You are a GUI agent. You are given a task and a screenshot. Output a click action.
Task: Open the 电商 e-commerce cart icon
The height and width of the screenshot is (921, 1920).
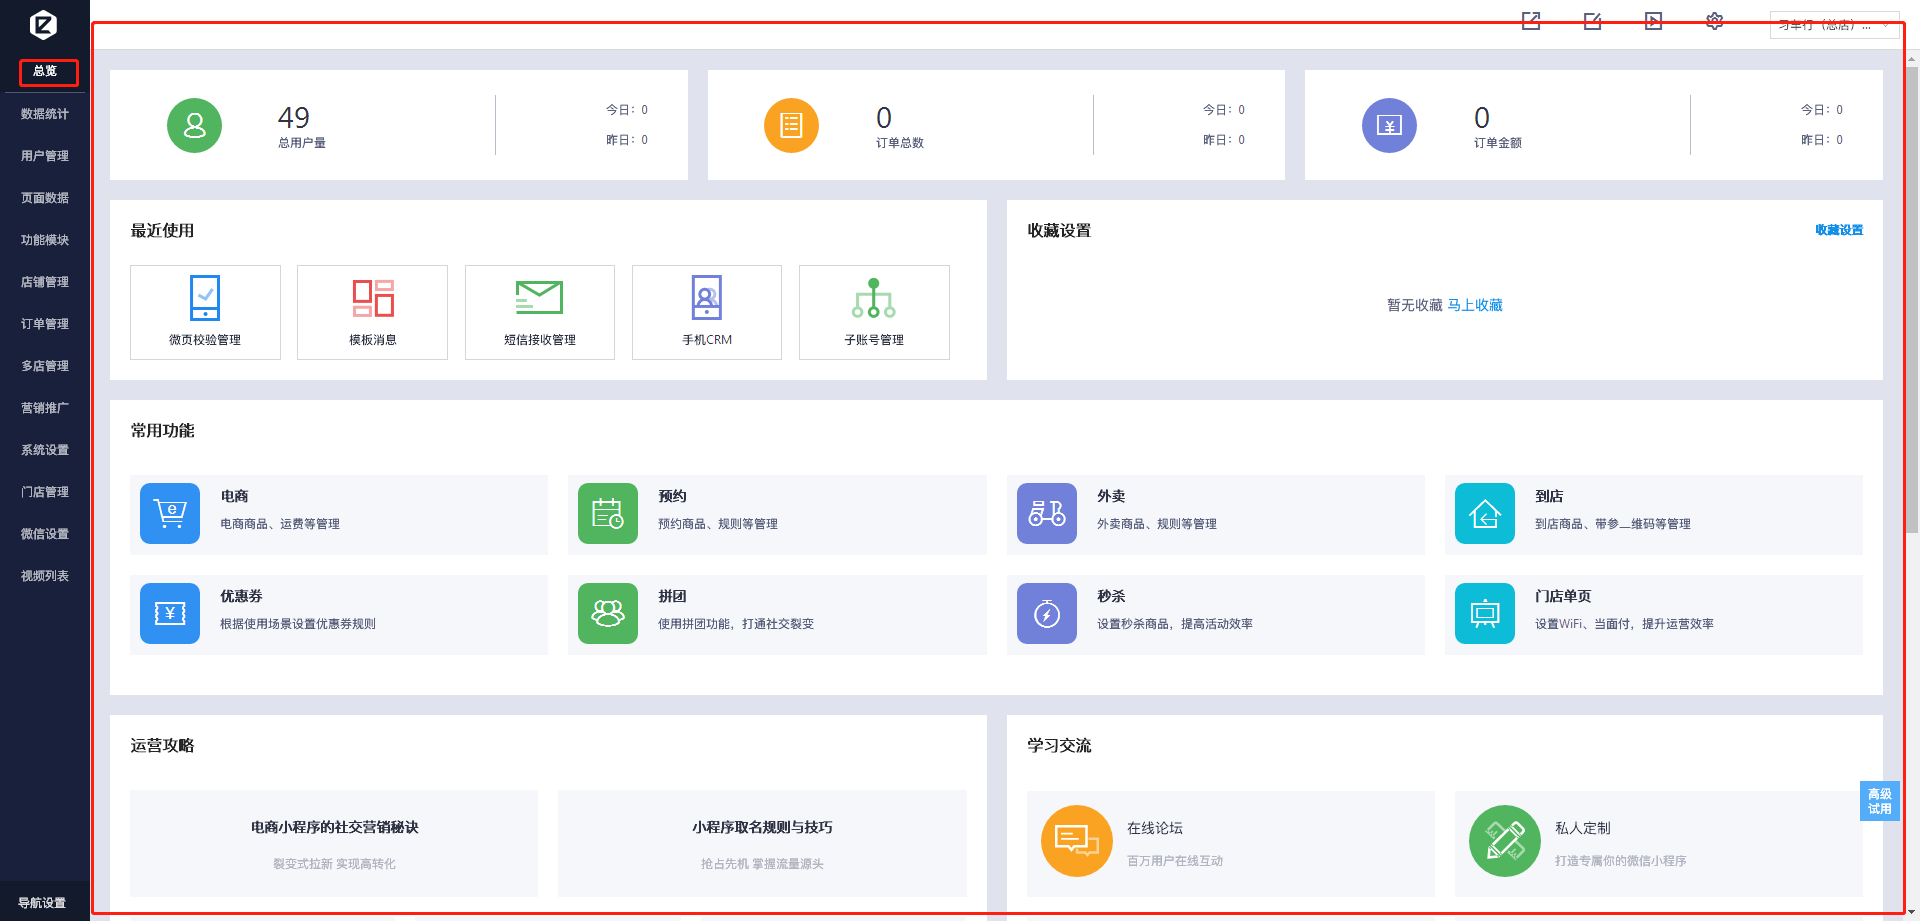tap(170, 514)
